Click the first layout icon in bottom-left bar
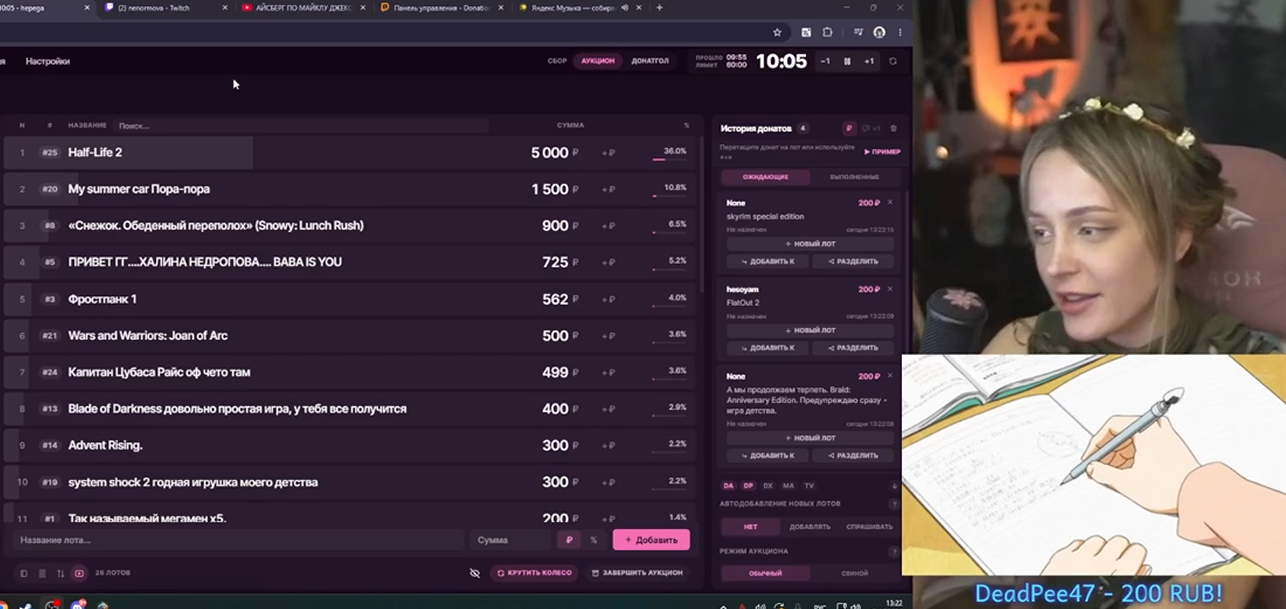The width and height of the screenshot is (1286, 609). click(x=24, y=573)
